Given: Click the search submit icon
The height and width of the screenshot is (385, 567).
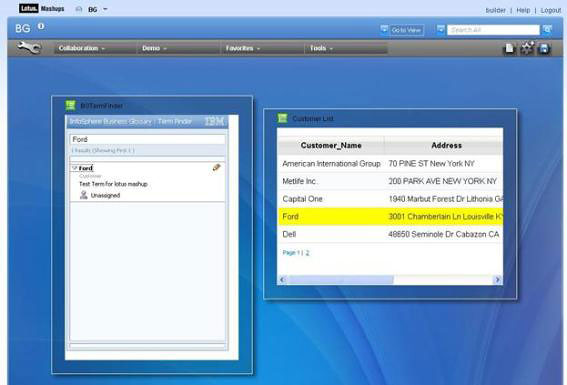Looking at the screenshot, I should point(547,30).
